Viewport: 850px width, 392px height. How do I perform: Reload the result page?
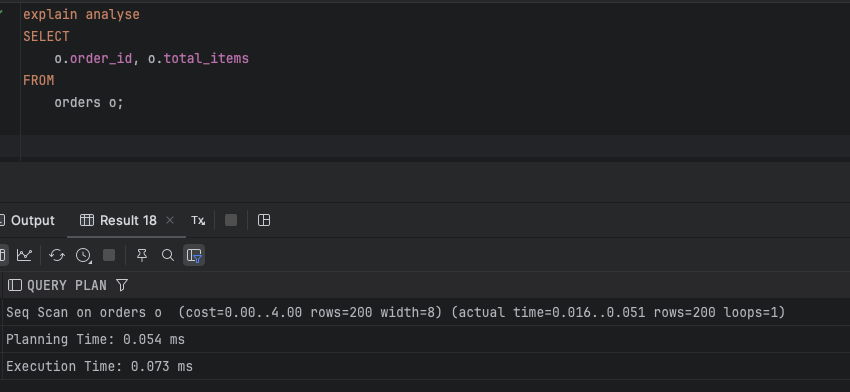tap(57, 255)
